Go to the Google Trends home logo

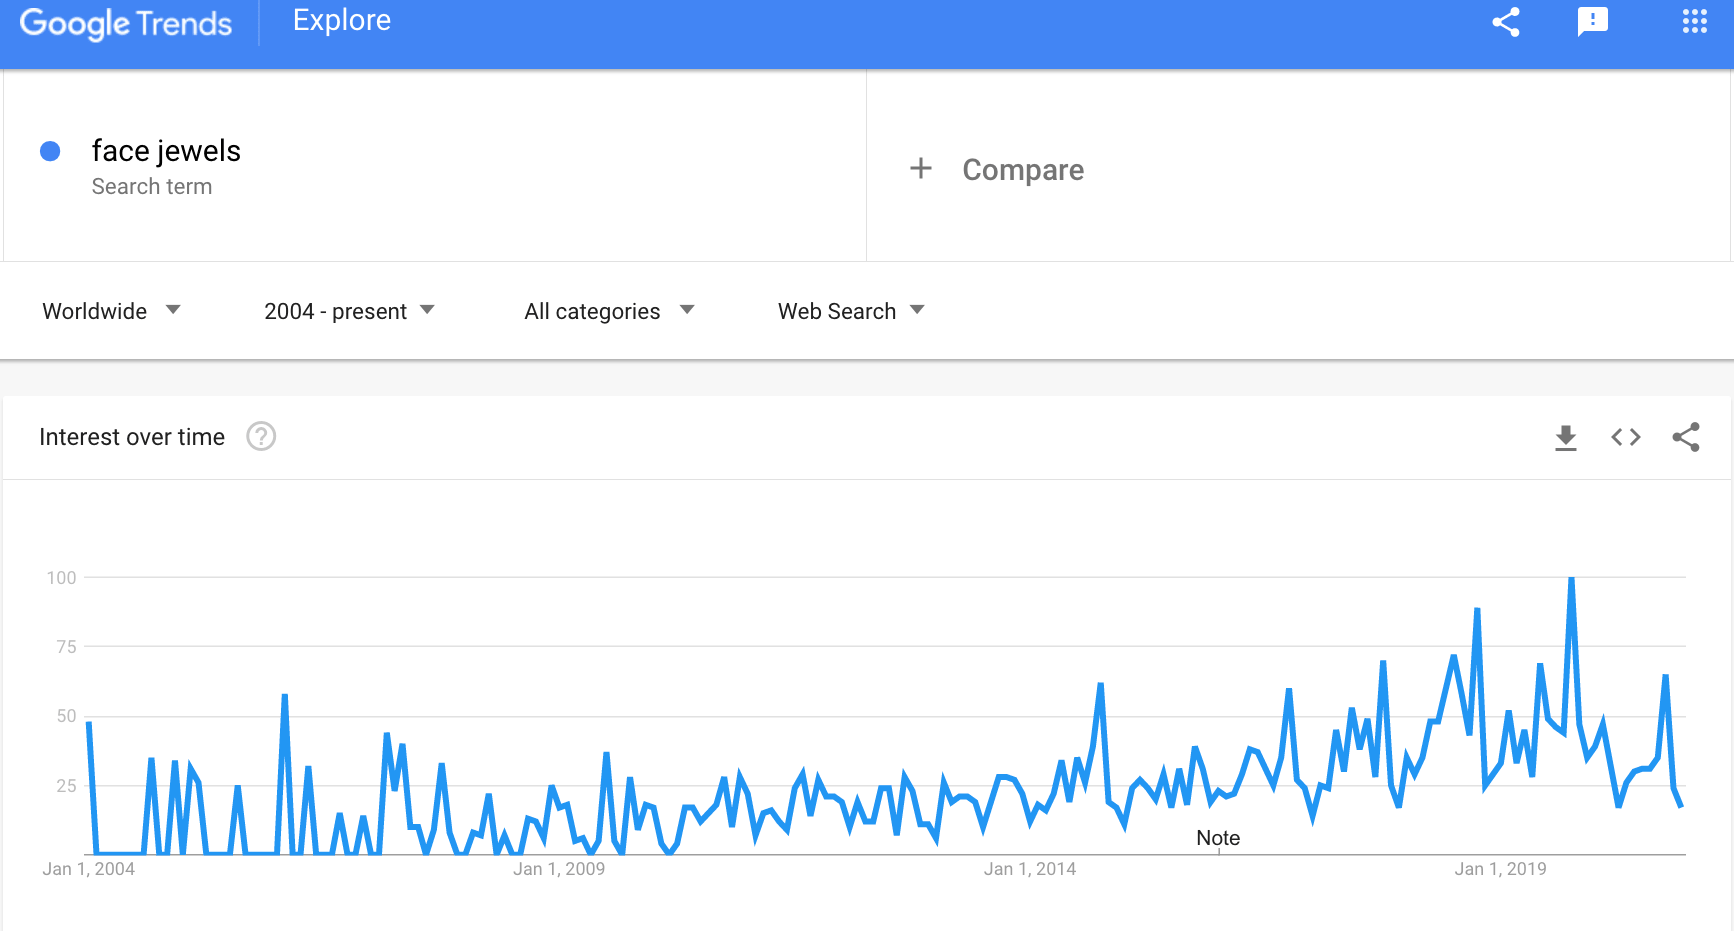click(126, 23)
